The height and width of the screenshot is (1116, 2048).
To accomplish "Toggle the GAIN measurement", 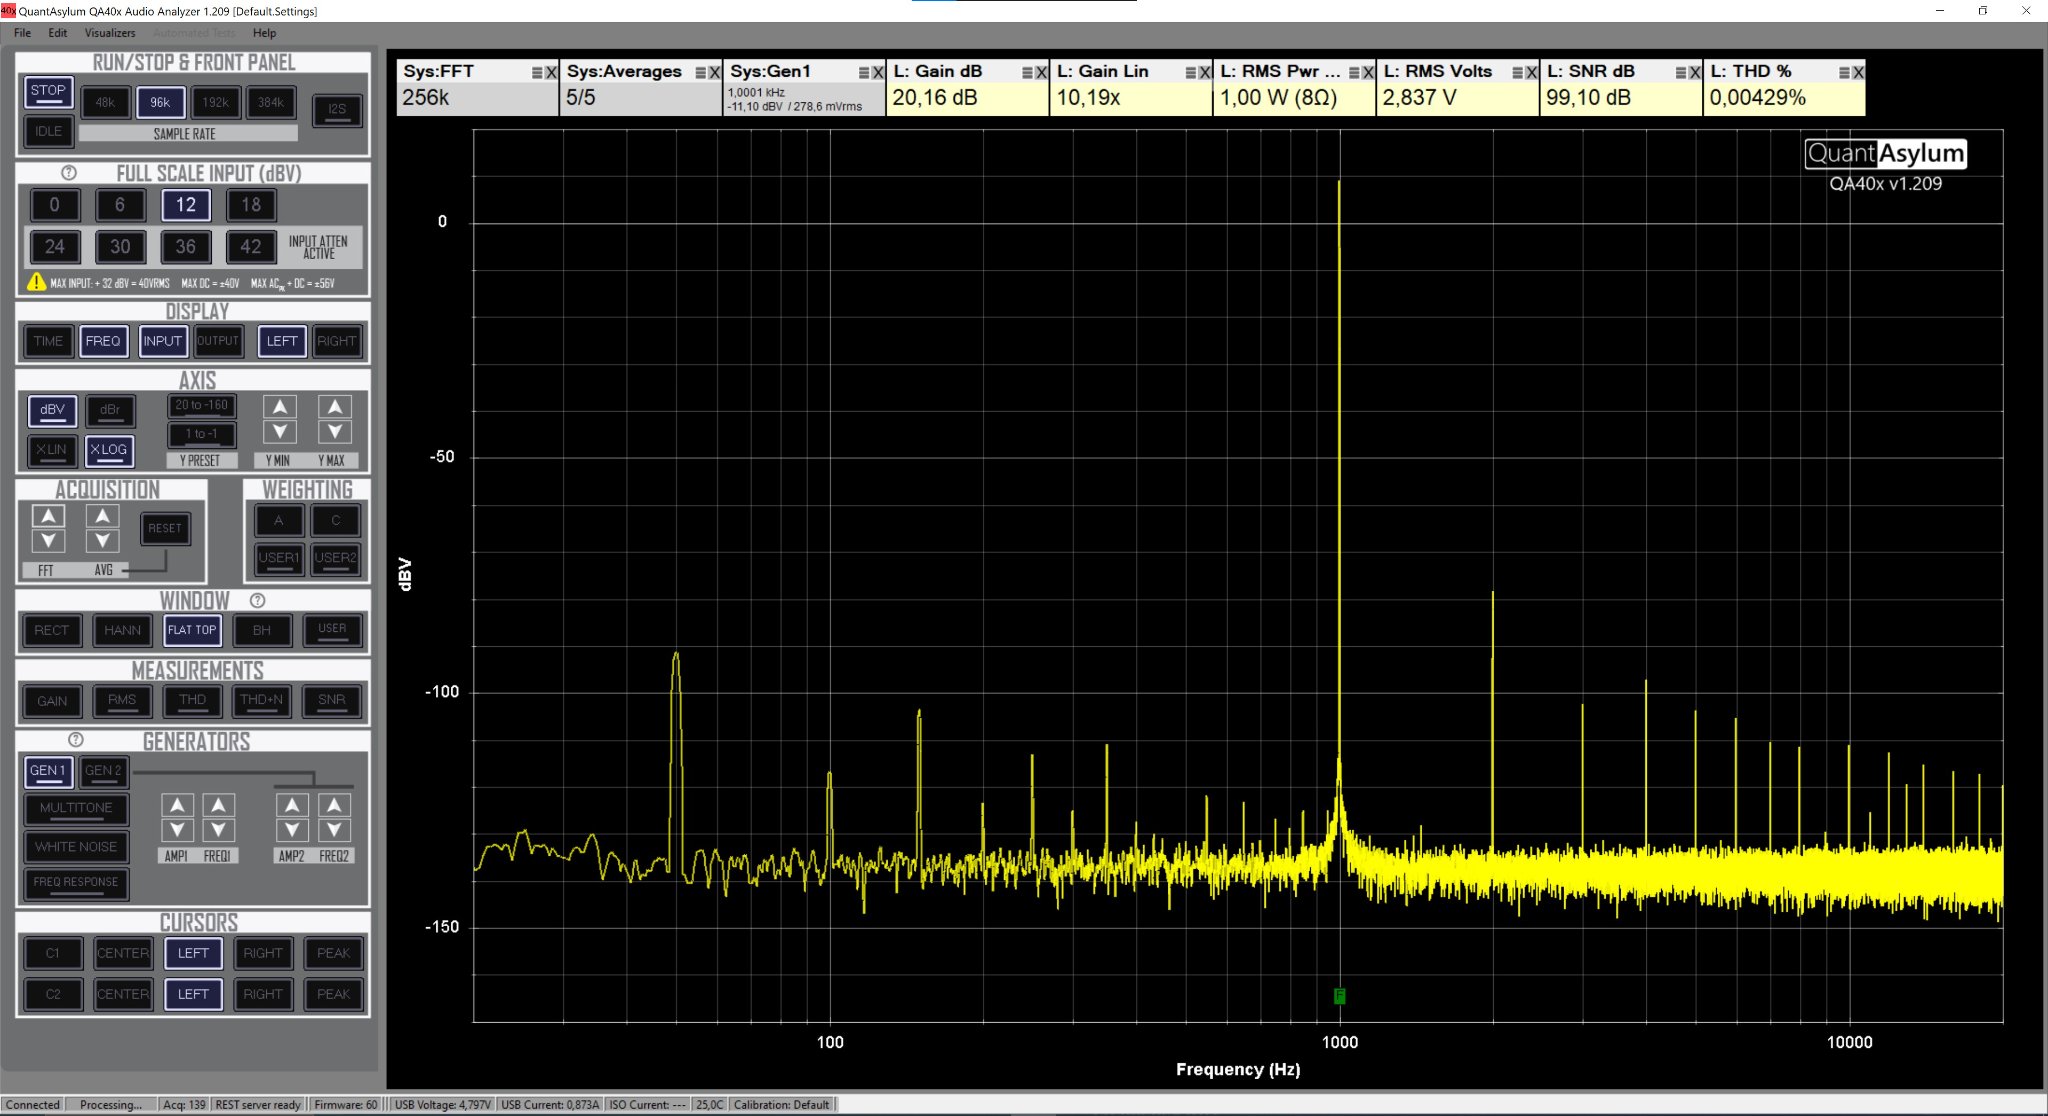I will (52, 701).
